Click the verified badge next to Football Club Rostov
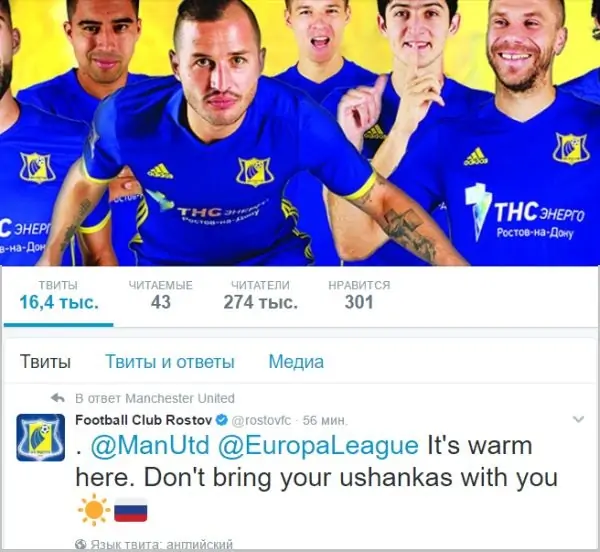600x552 pixels. click(x=222, y=420)
